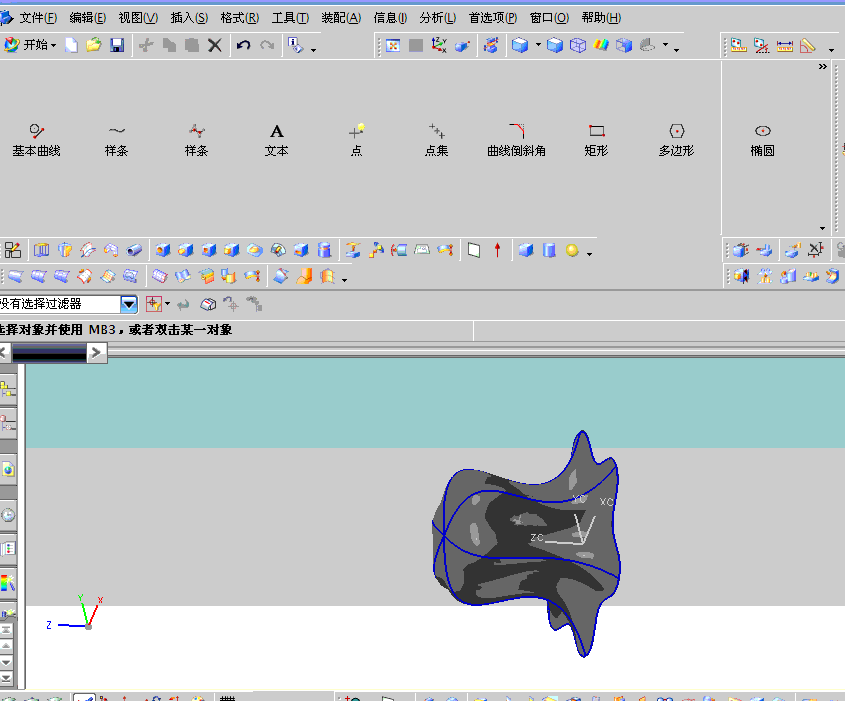Viewport: 845px width, 701px height.
Task: Click the angle measurement icon
Action: coord(807,46)
